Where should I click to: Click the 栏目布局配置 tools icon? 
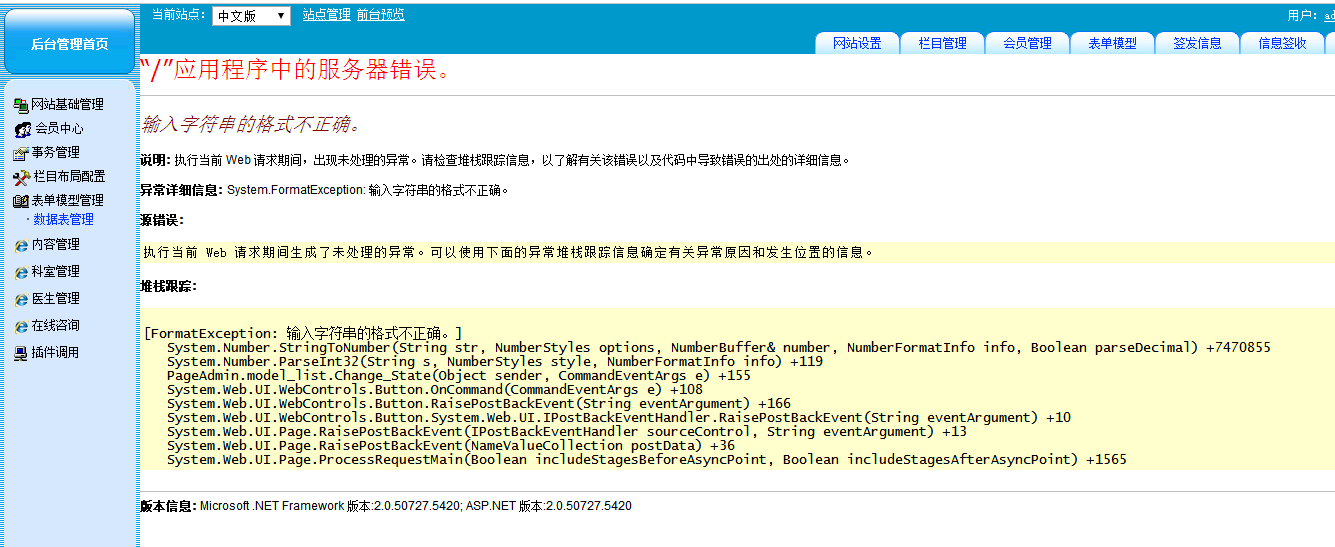(x=22, y=177)
